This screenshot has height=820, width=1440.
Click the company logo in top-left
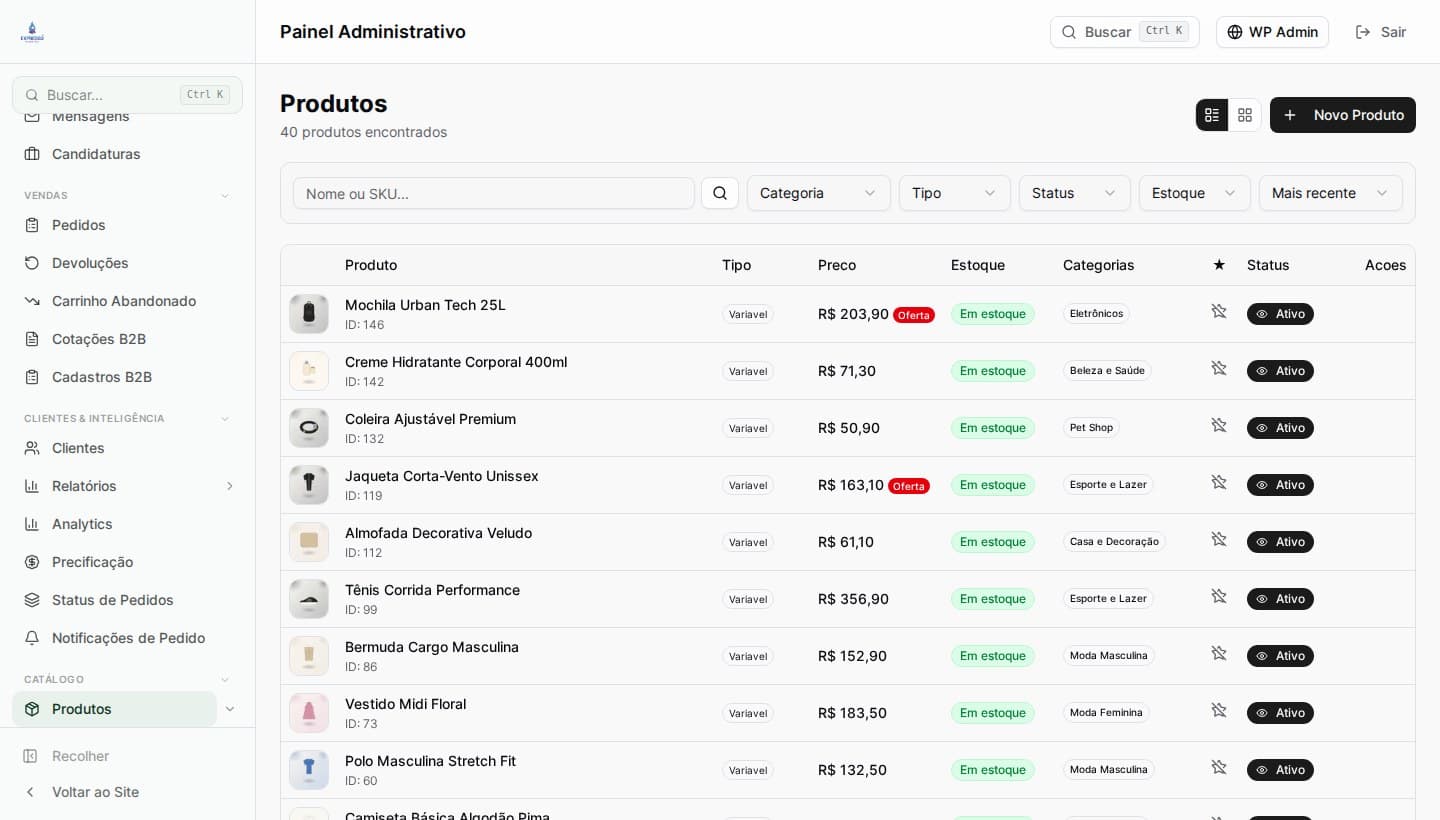click(x=32, y=32)
